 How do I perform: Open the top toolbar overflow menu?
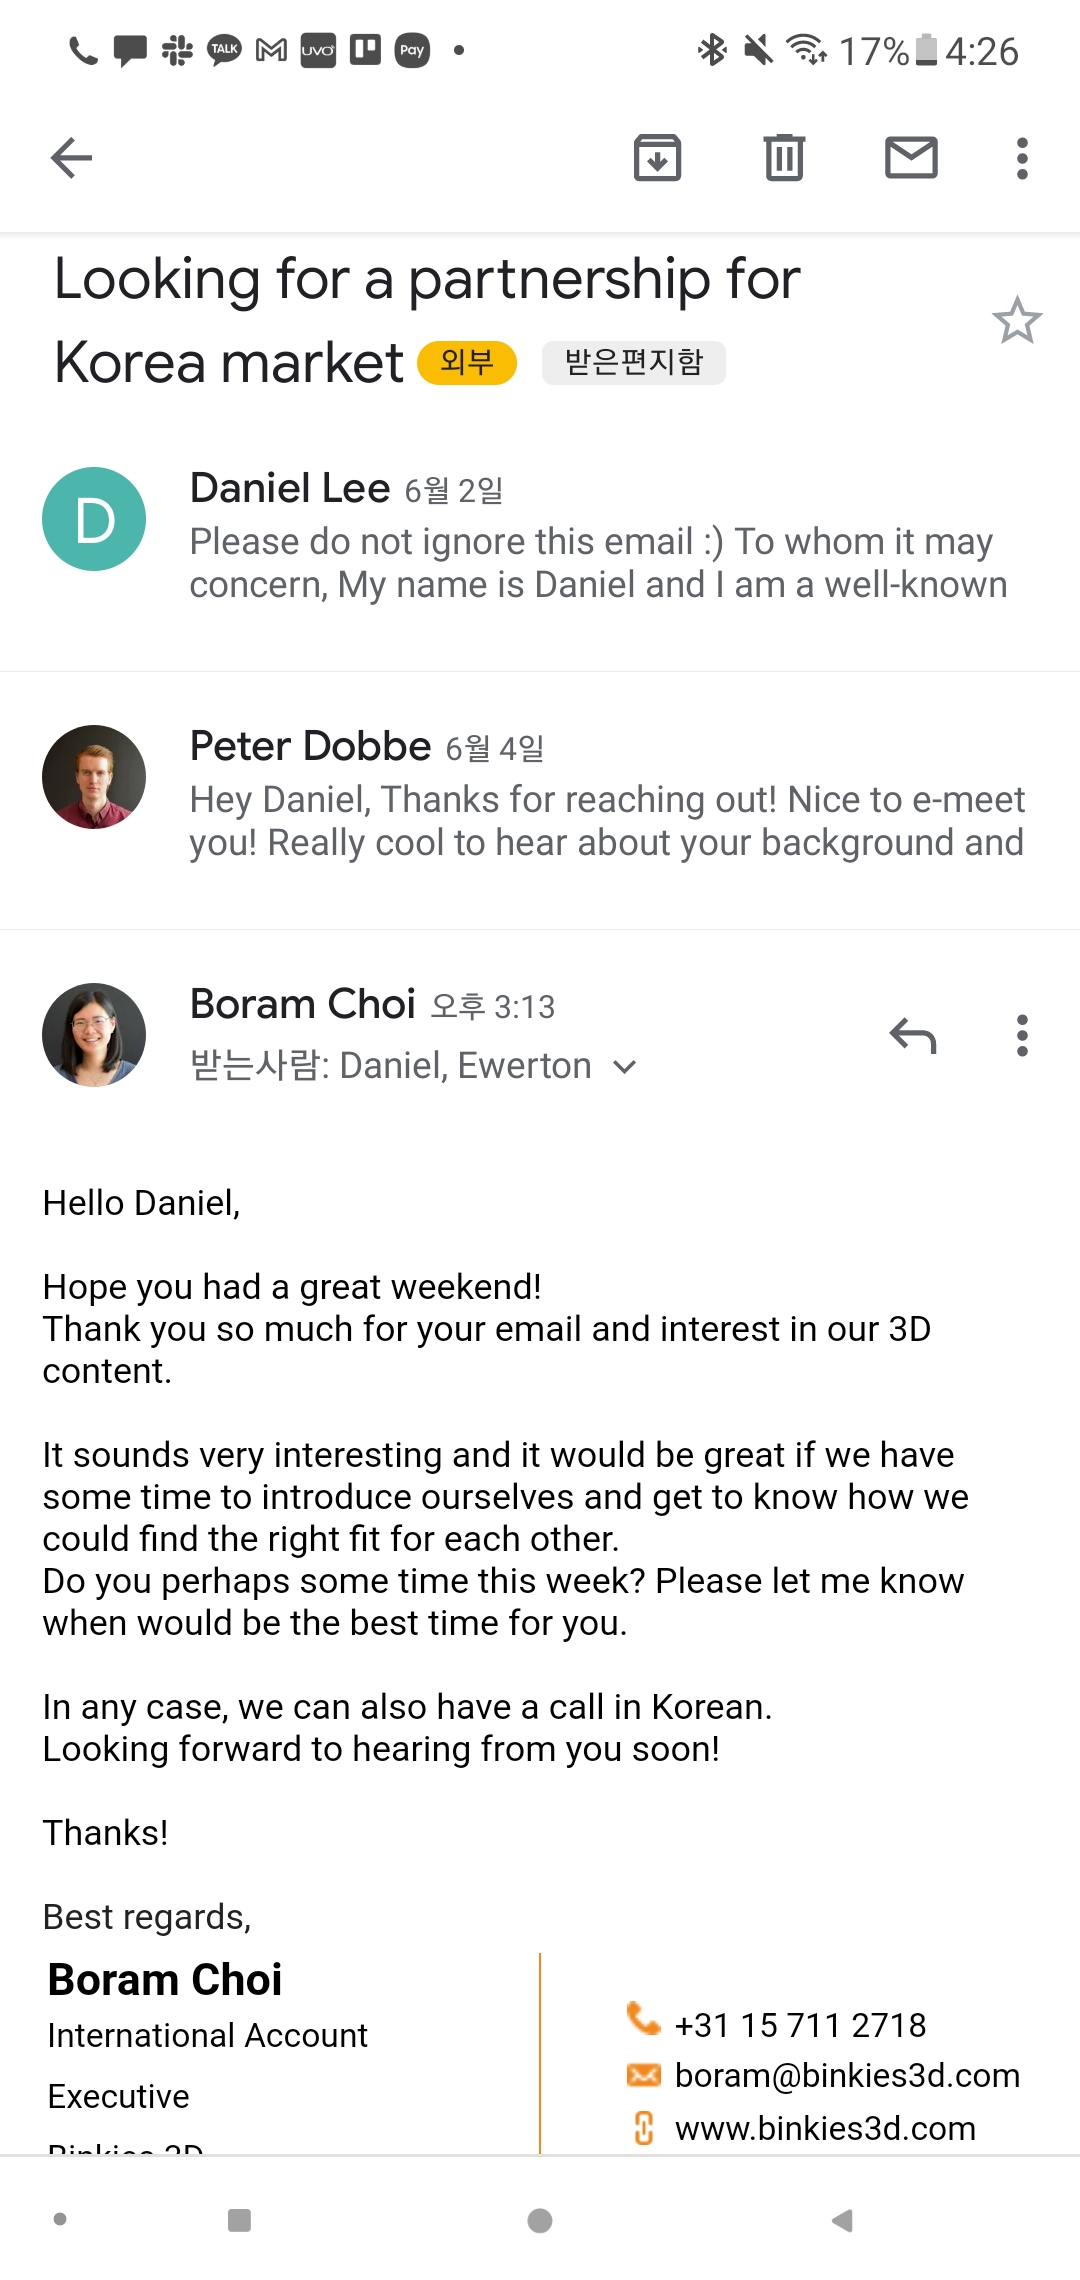[x=1021, y=158]
